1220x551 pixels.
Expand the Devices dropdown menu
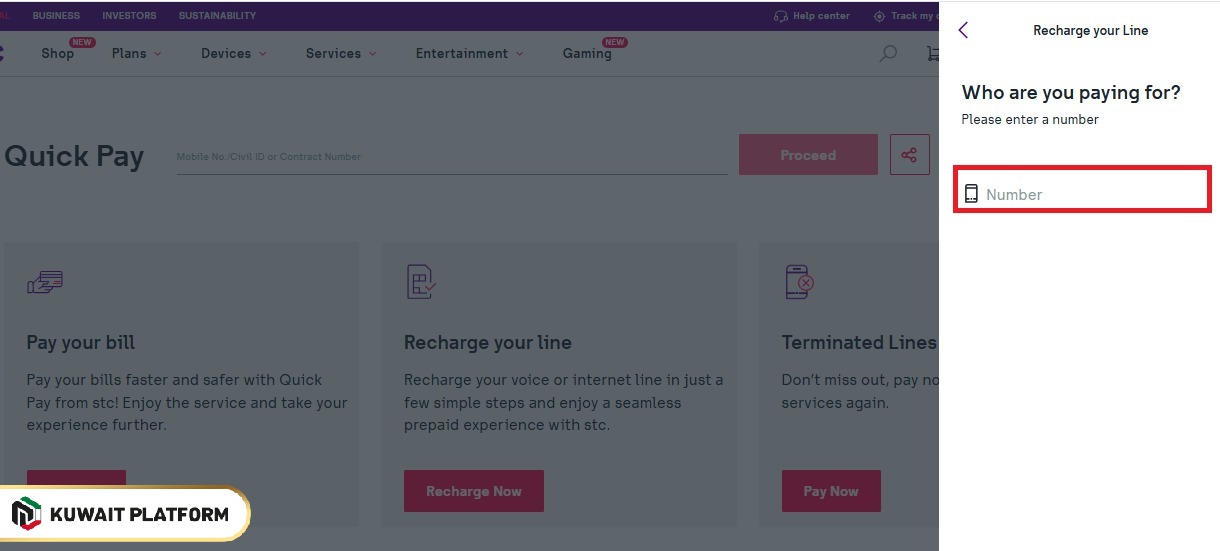[233, 54]
